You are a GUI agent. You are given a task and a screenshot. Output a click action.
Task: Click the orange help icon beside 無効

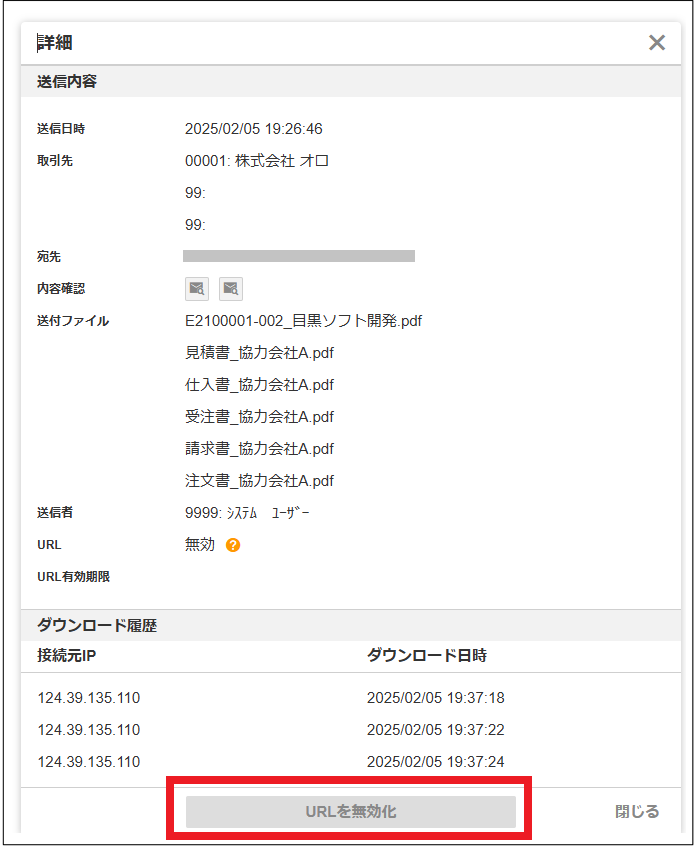point(233,545)
